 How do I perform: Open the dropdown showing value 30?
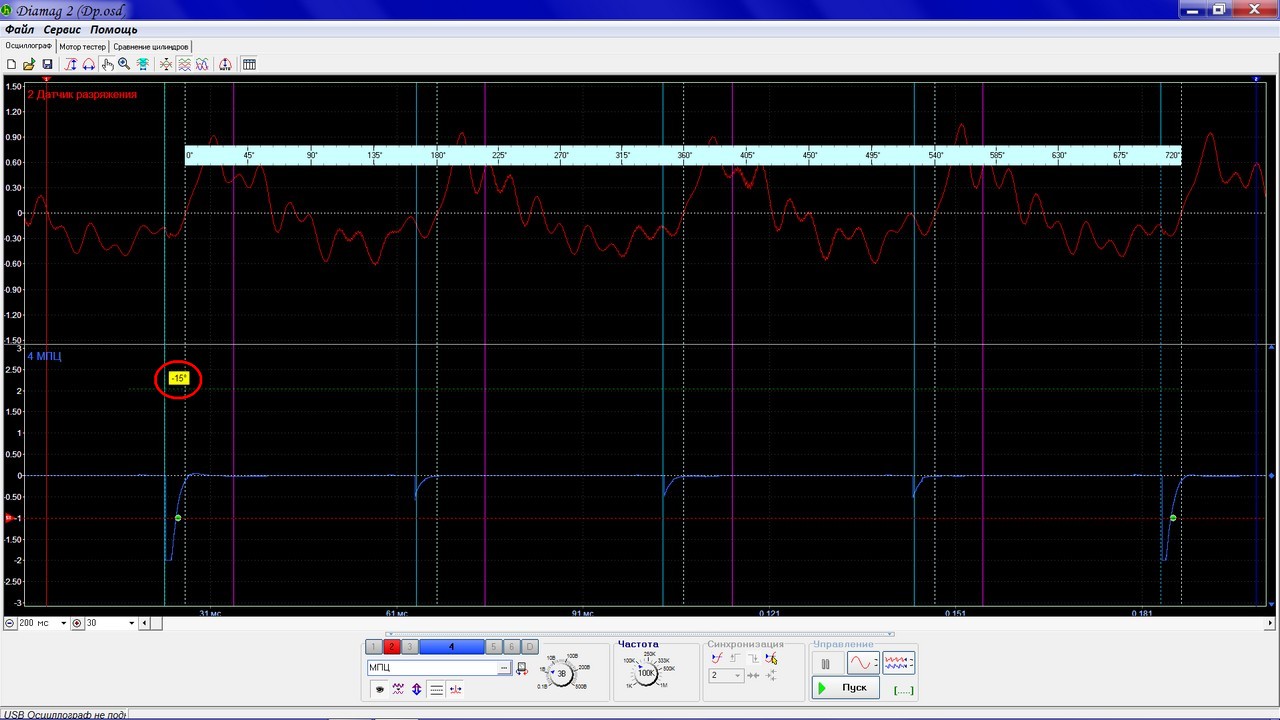pos(130,623)
